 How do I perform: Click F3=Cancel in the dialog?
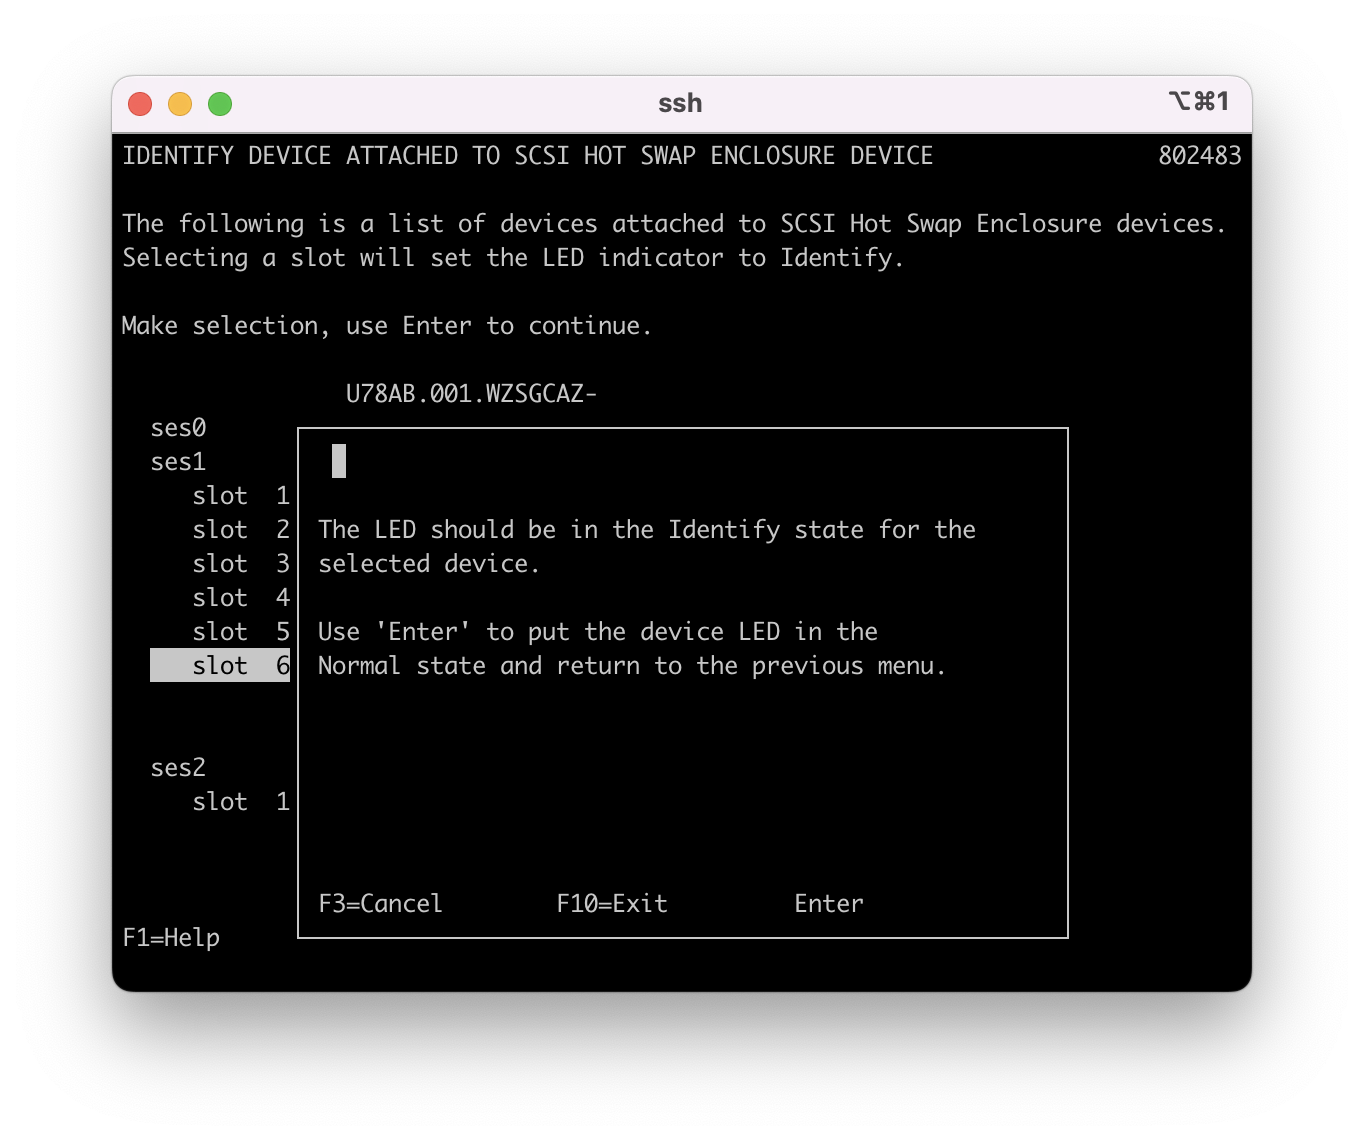point(380,904)
